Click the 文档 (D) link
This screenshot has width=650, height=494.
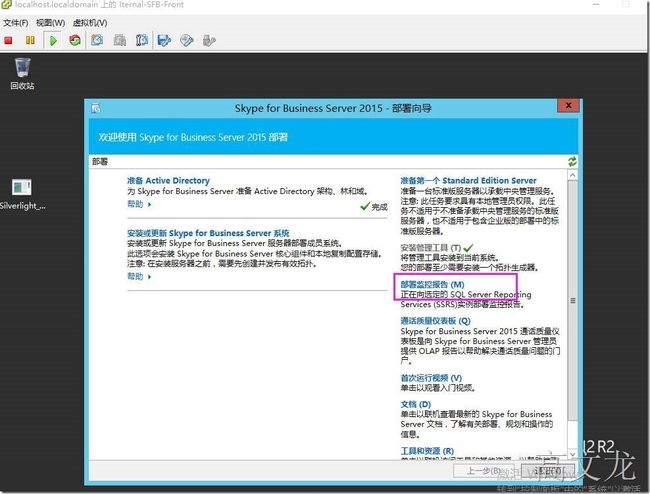click(x=416, y=404)
